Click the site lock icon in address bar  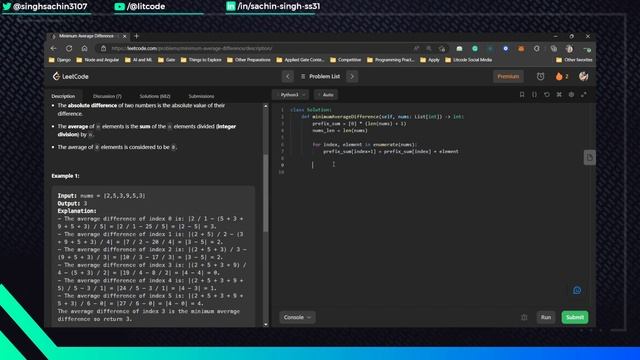(x=103, y=48)
